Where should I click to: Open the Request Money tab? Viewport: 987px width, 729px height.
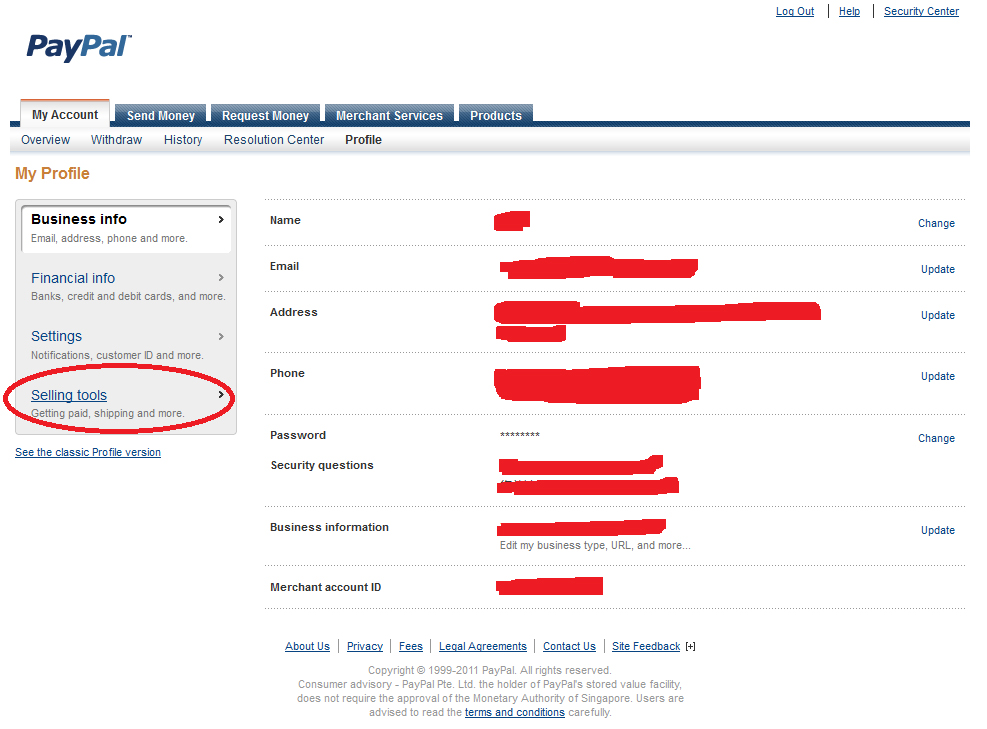[x=265, y=116]
